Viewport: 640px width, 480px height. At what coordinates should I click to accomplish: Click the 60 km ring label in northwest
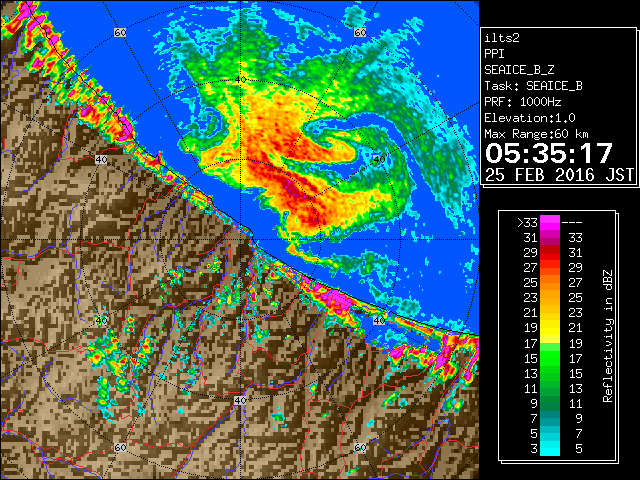120,32
